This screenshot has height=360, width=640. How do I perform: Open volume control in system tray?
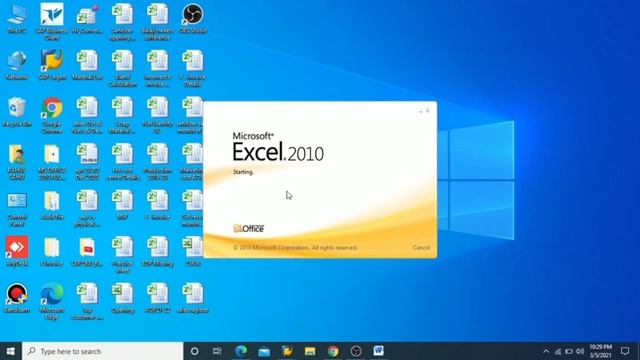coord(580,351)
